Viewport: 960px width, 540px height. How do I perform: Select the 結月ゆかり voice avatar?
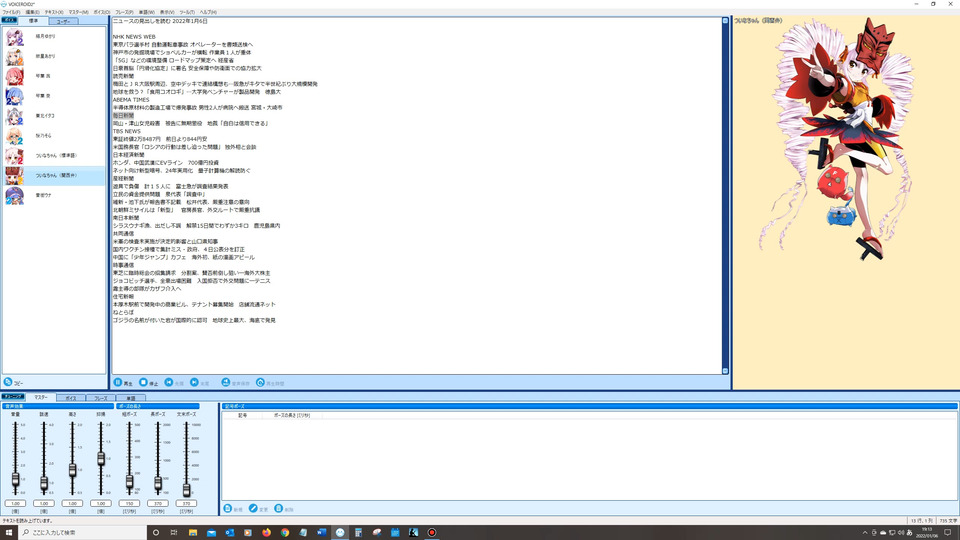coord(14,37)
